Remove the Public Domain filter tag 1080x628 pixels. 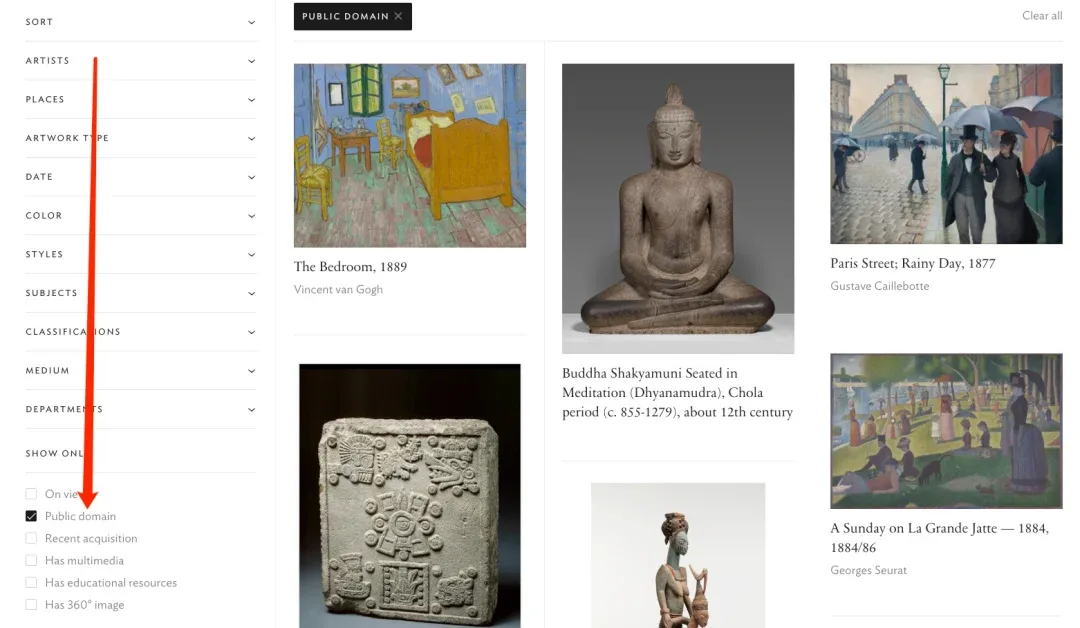[x=398, y=16]
